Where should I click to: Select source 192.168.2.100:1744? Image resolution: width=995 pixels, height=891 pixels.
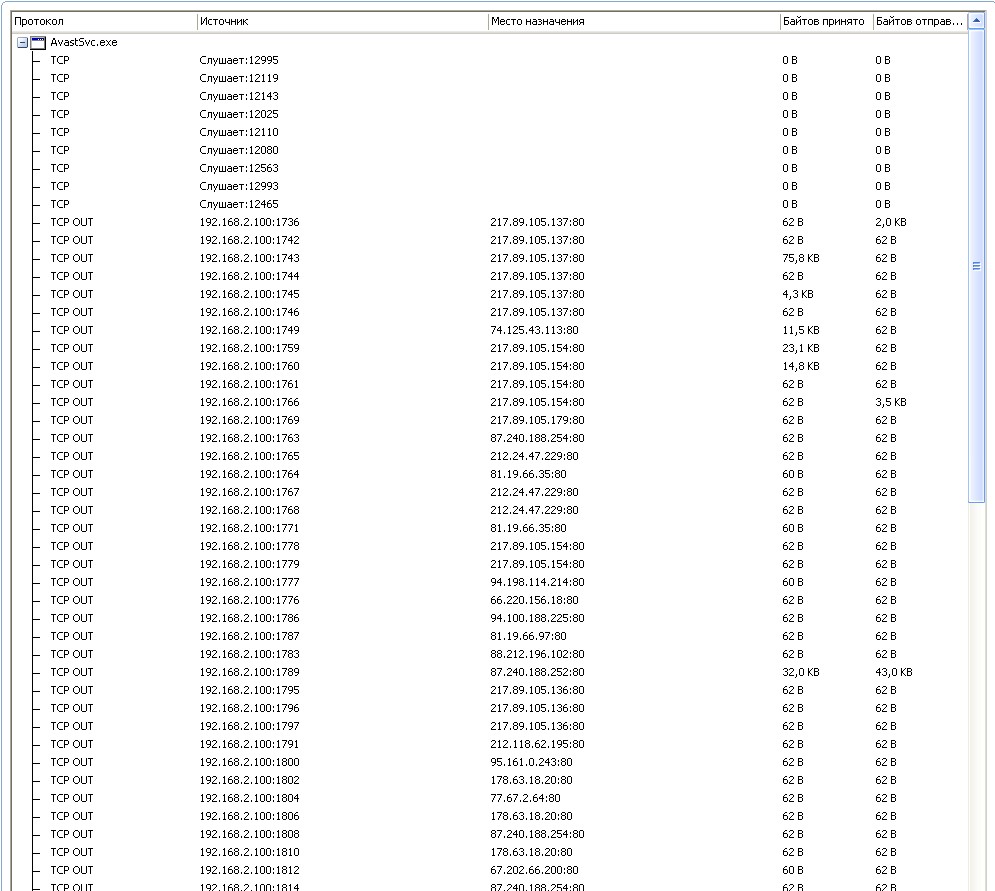249,276
